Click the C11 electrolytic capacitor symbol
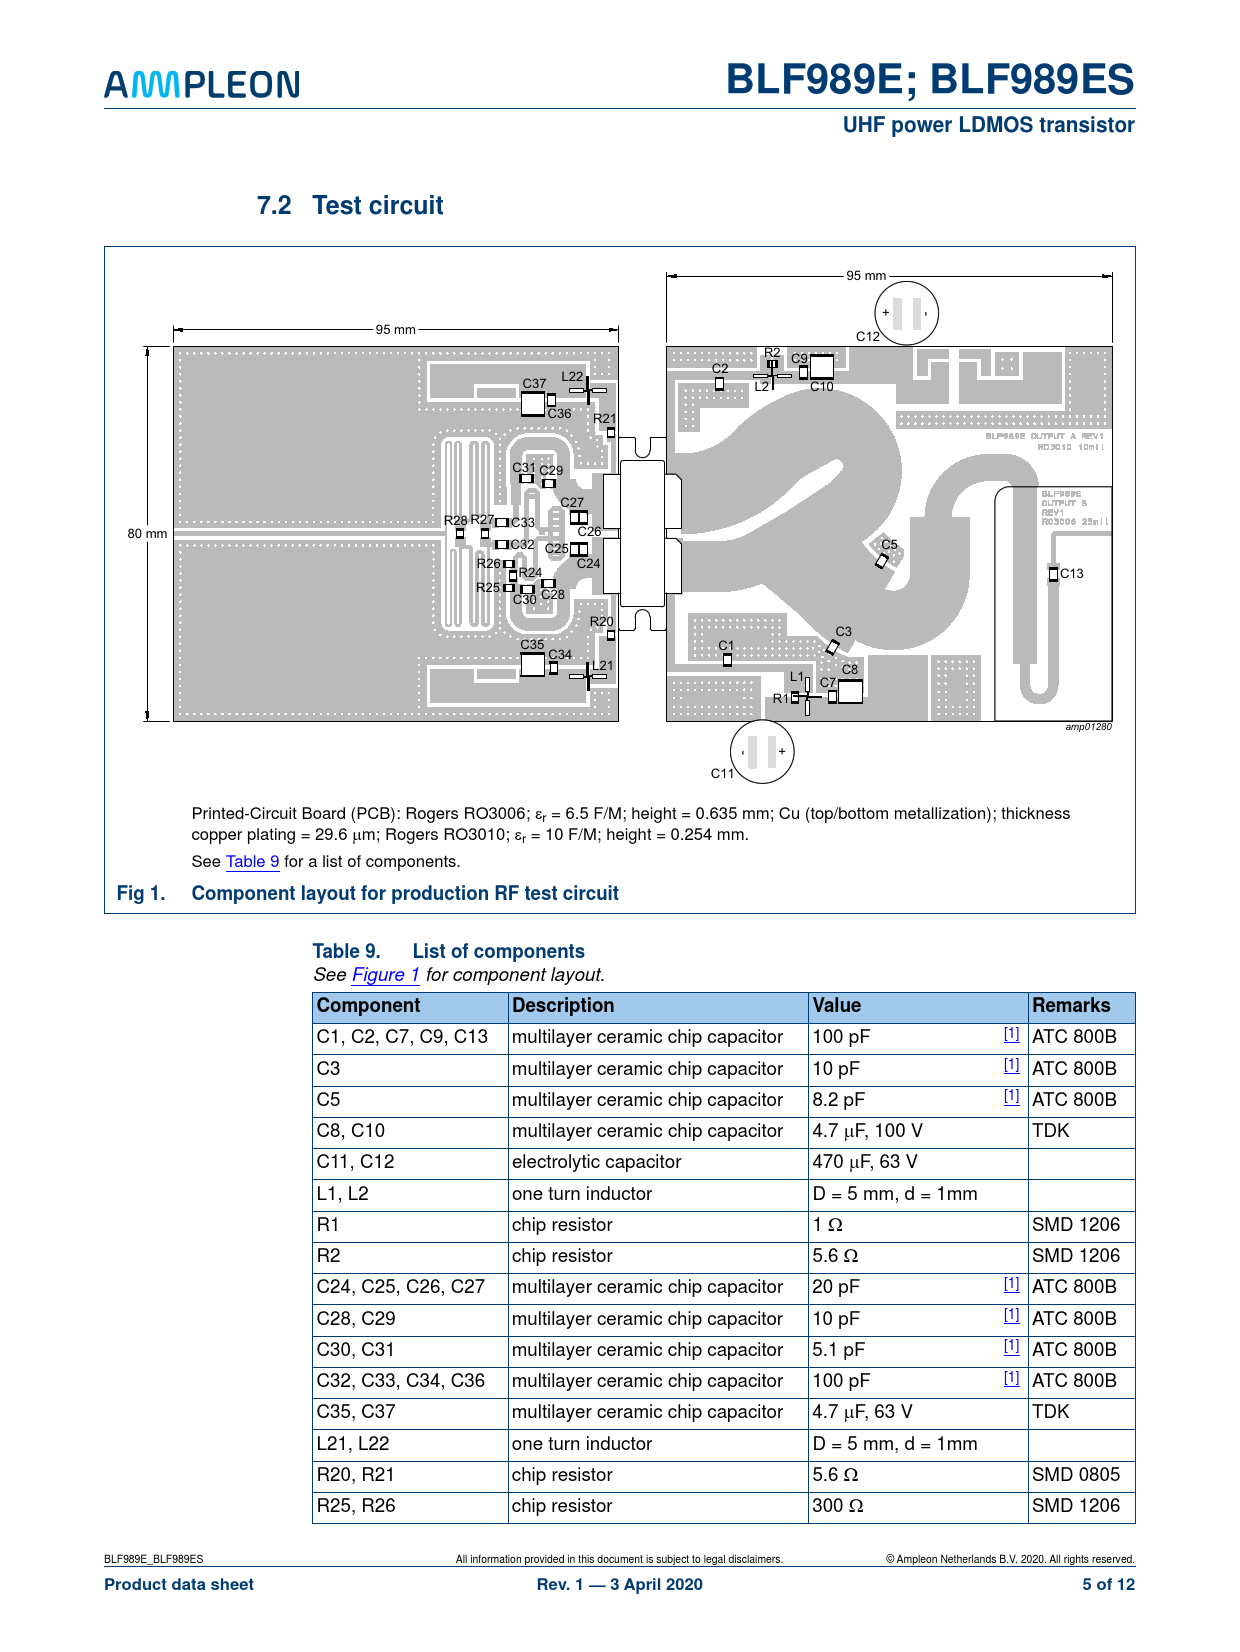This screenshot has height=1652, width=1240. click(x=762, y=751)
